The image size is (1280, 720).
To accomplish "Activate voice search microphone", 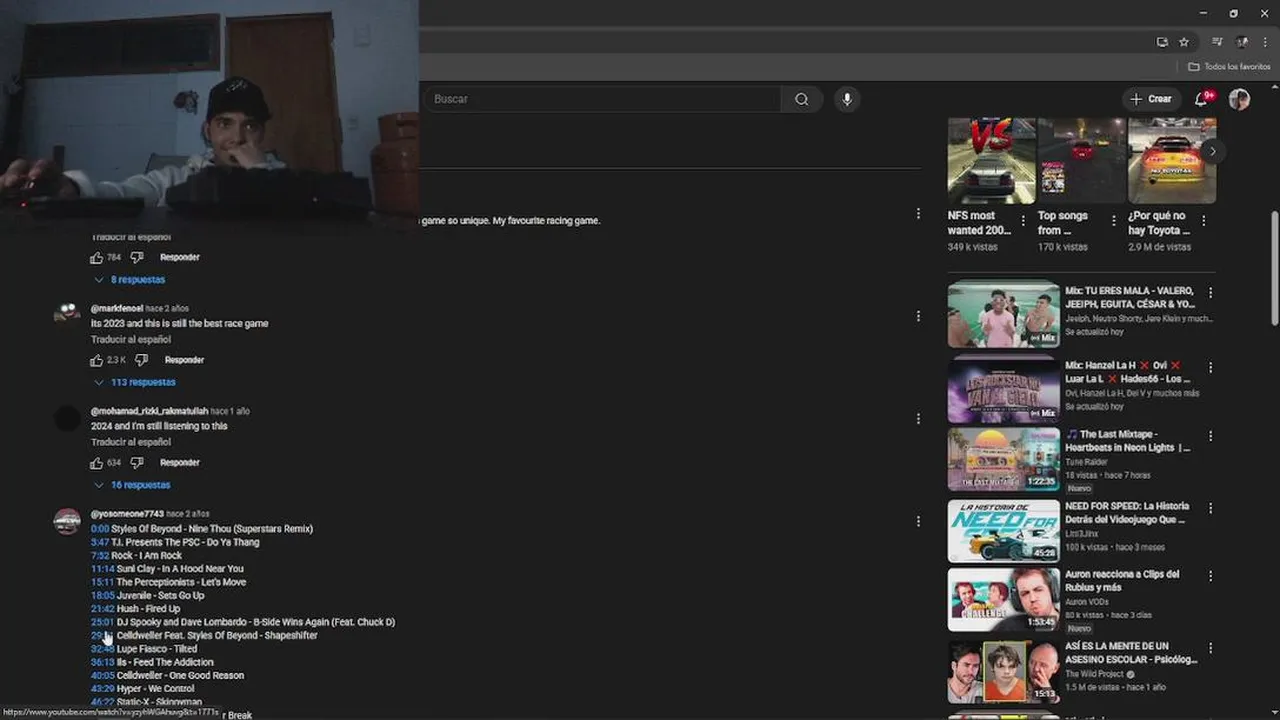I will point(847,99).
